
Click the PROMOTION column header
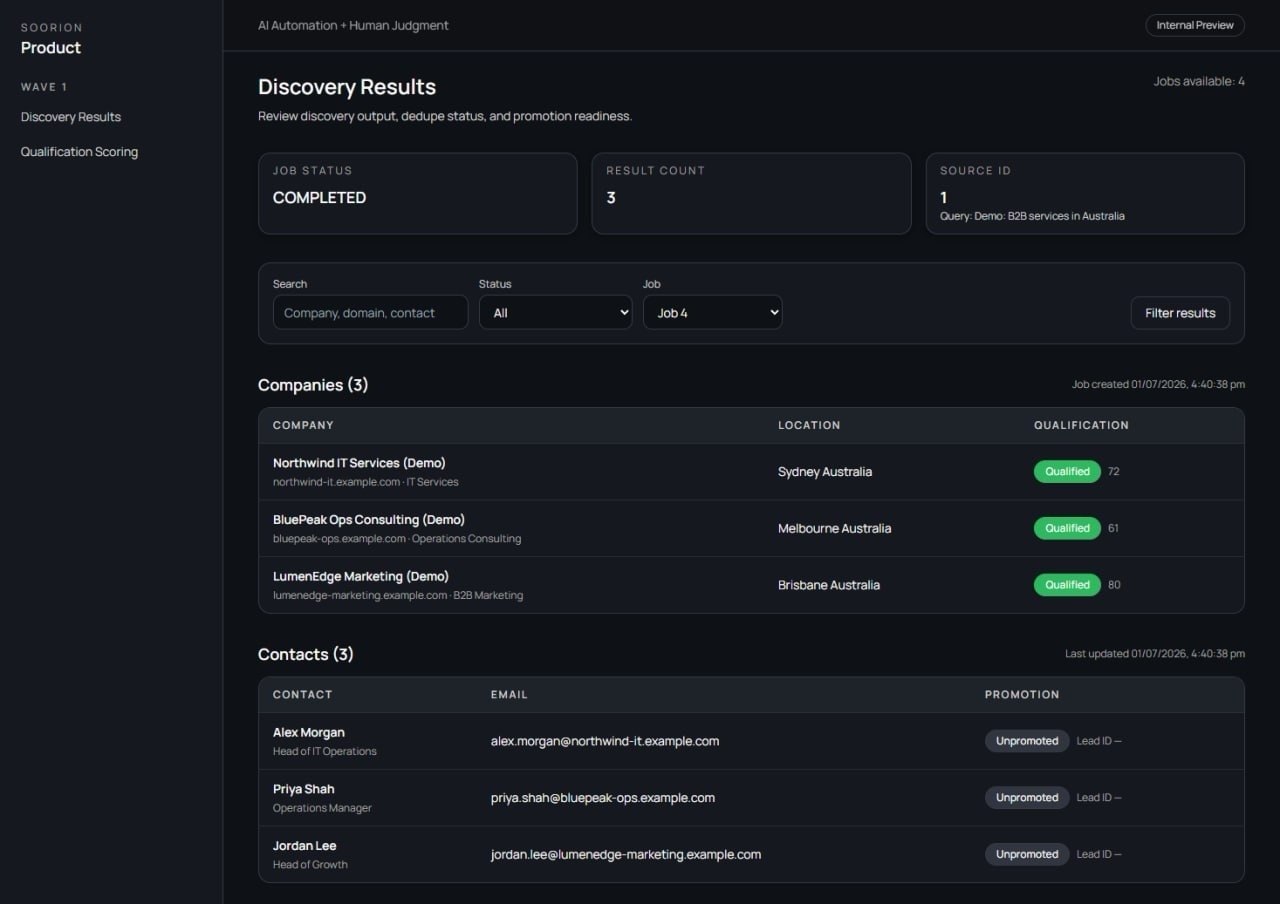point(1022,694)
